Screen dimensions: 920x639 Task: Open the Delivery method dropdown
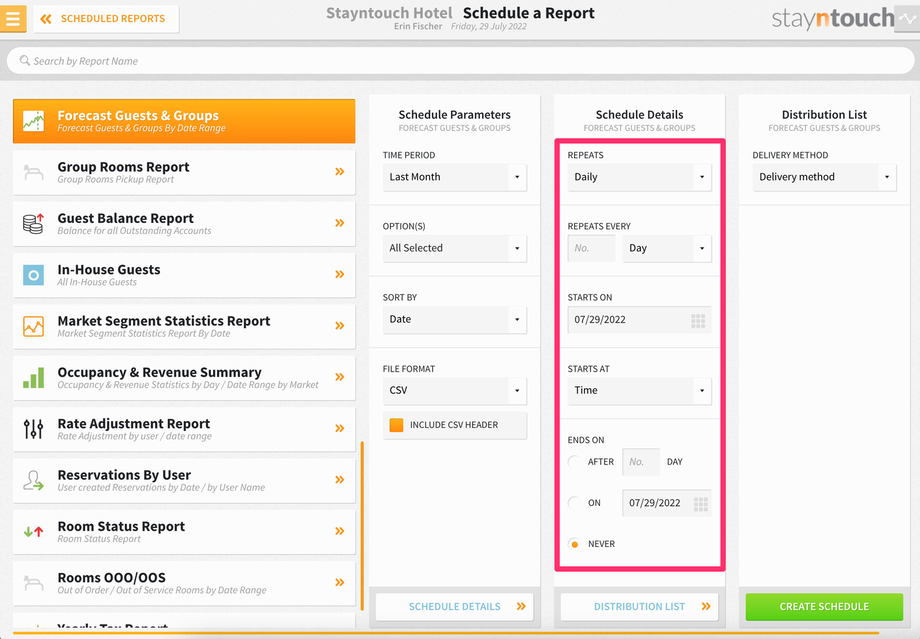point(824,177)
